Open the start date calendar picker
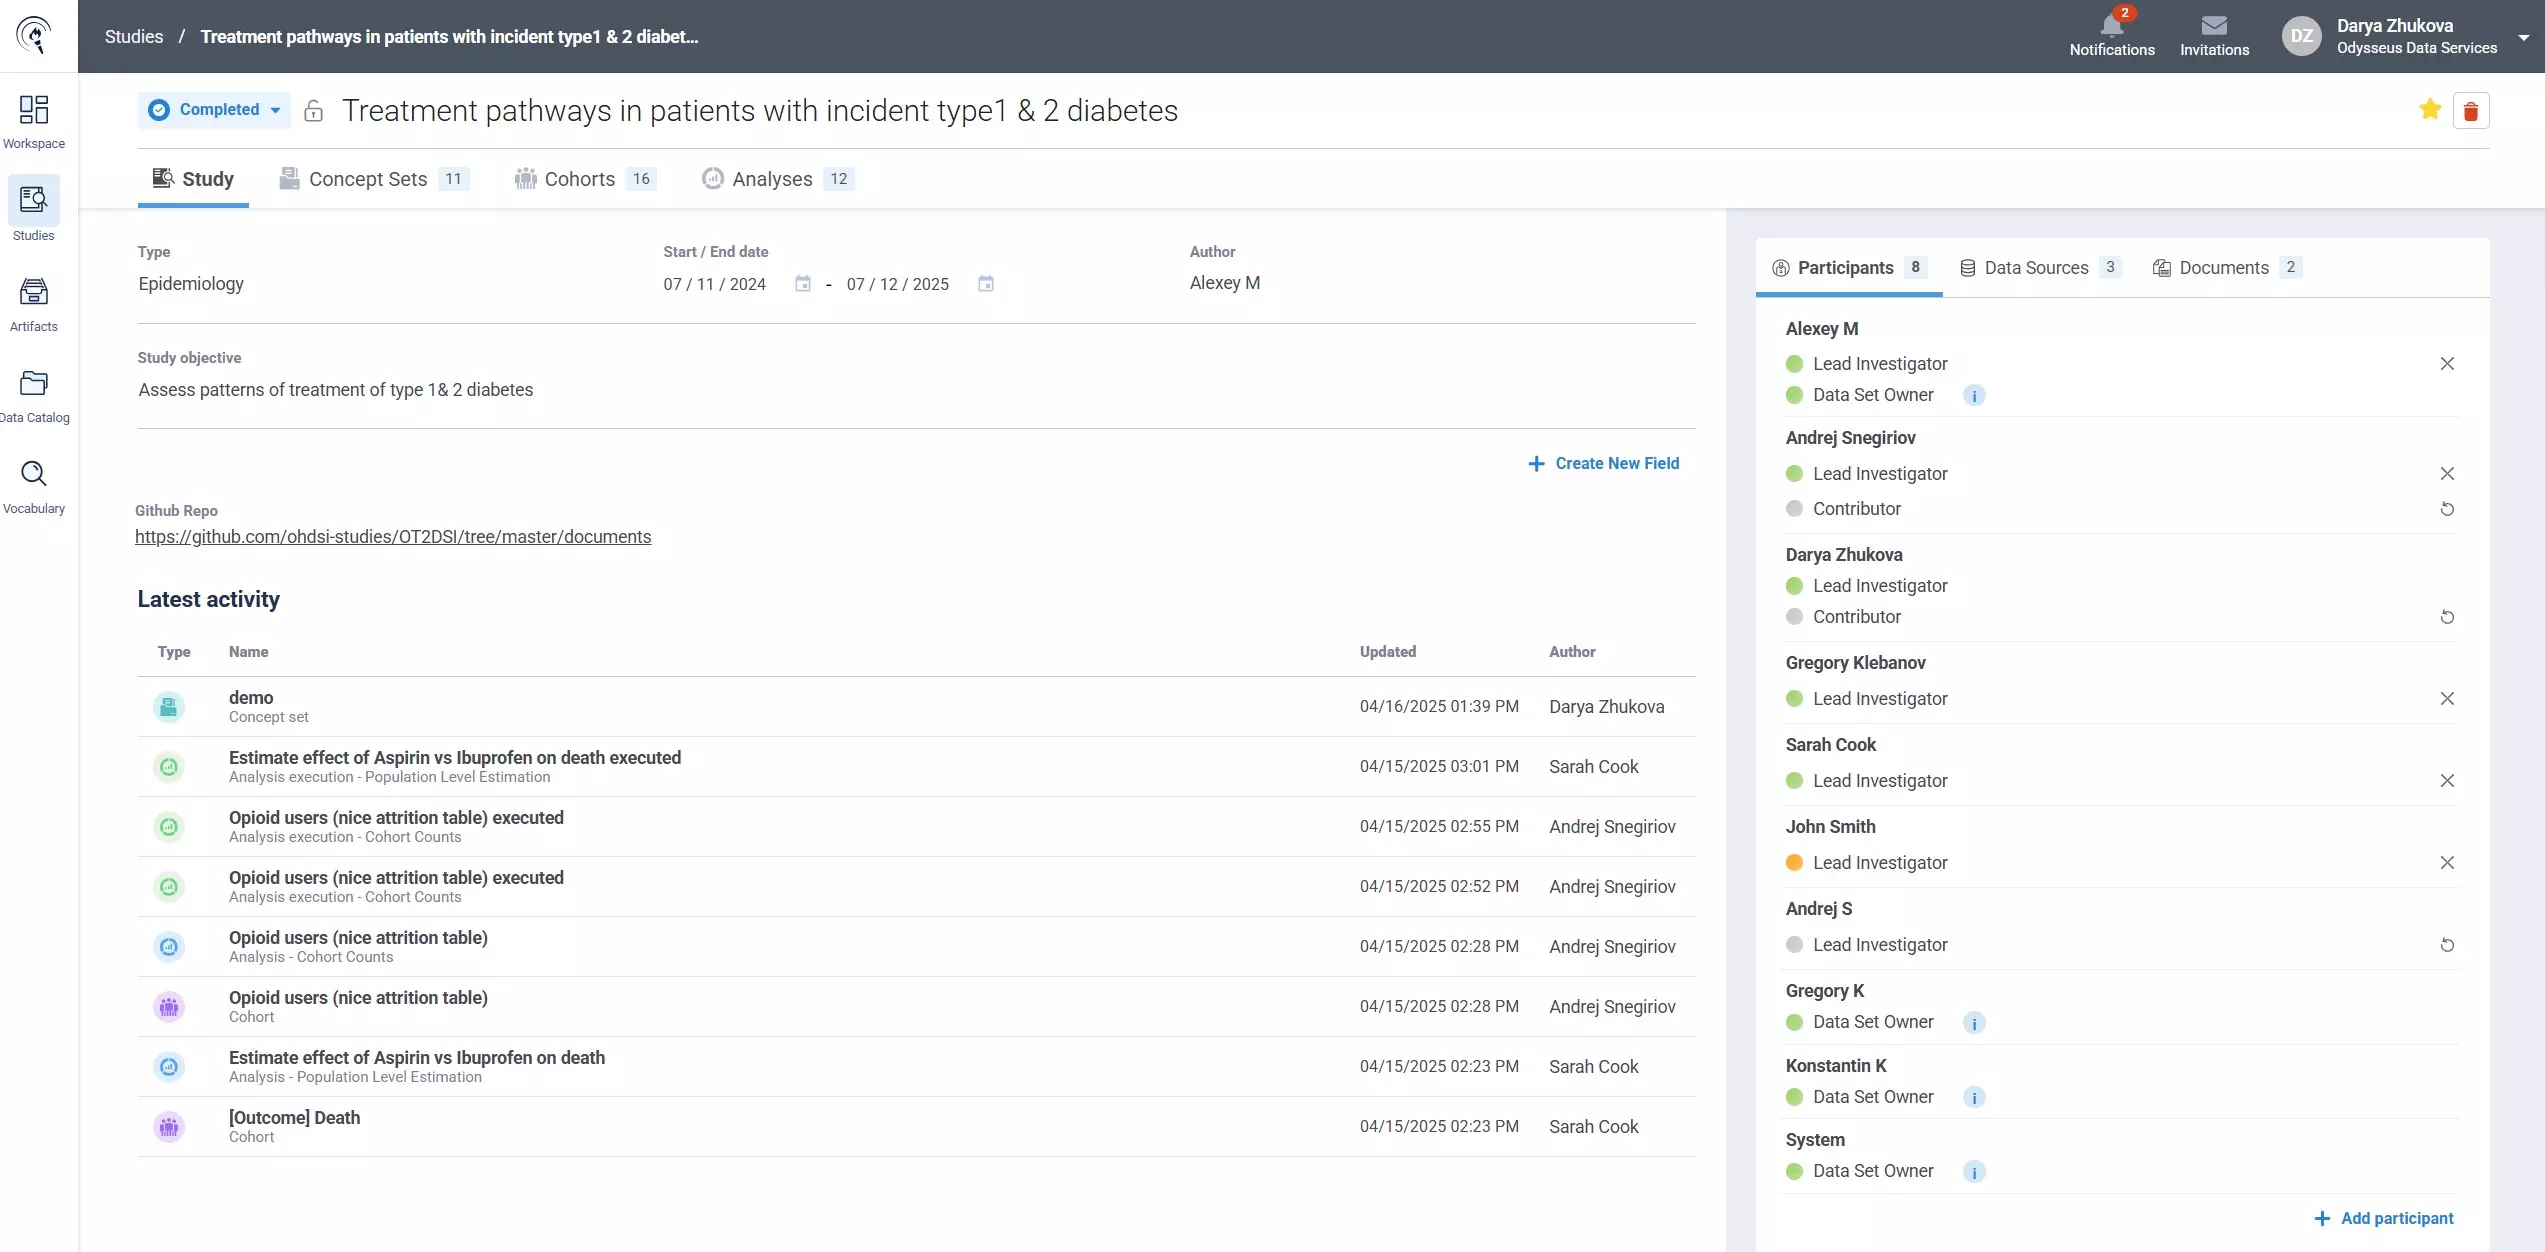The height and width of the screenshot is (1252, 2545). coord(802,284)
